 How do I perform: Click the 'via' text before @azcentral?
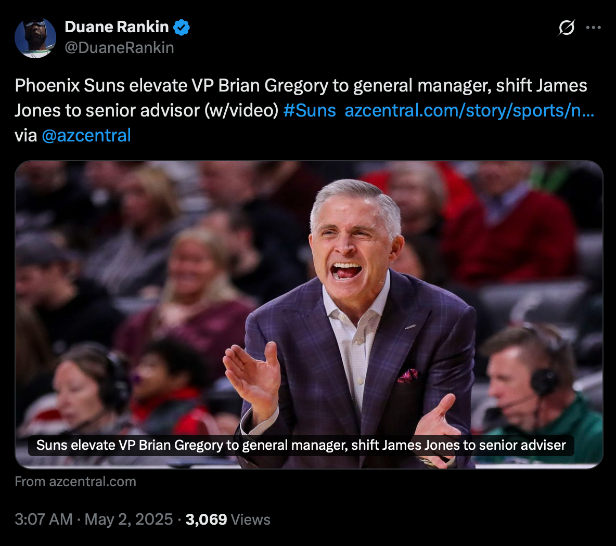26,136
